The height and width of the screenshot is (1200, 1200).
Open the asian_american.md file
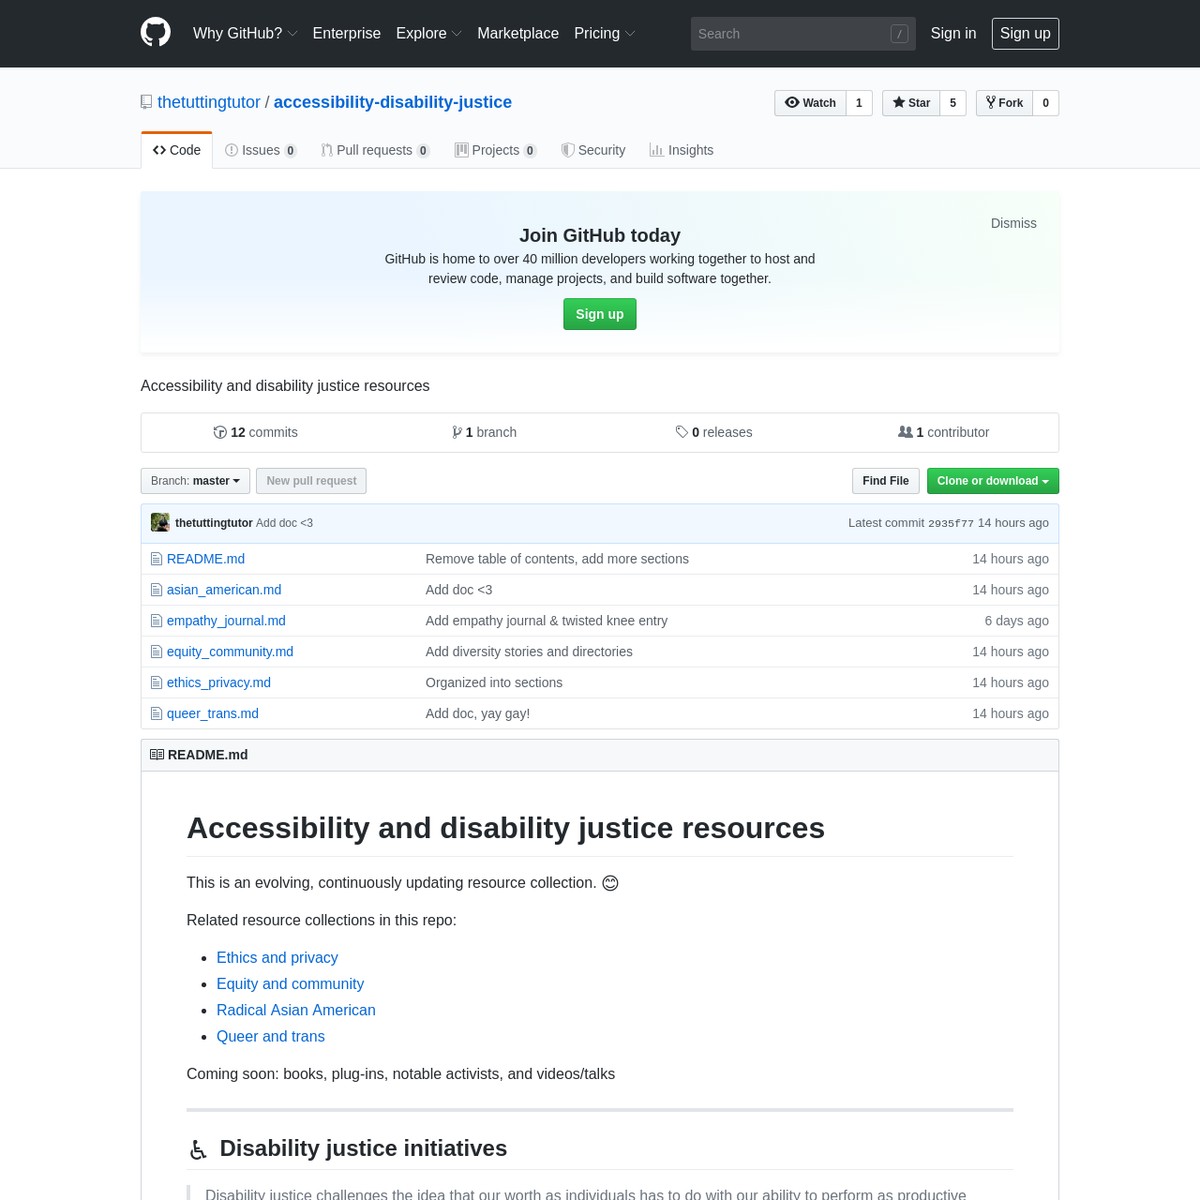tap(224, 590)
